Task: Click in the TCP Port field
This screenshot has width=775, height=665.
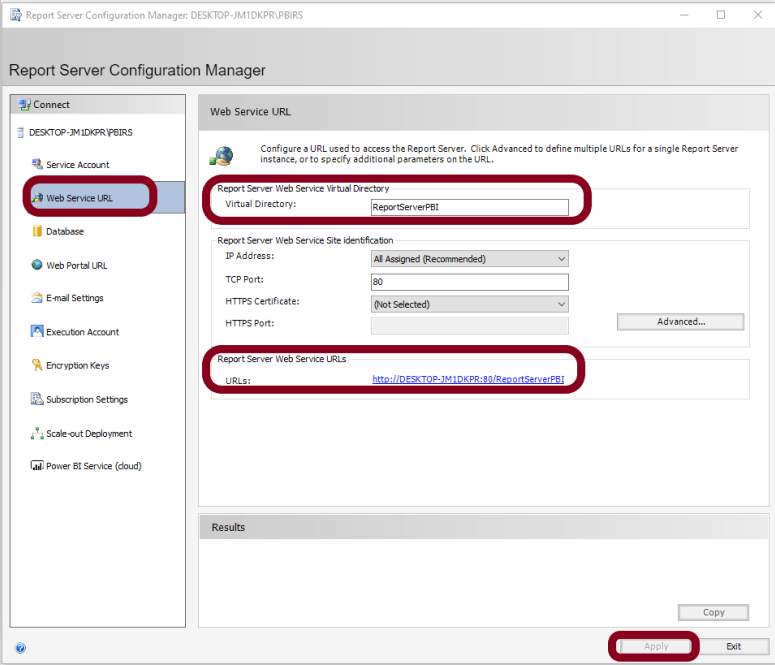Action: click(468, 282)
